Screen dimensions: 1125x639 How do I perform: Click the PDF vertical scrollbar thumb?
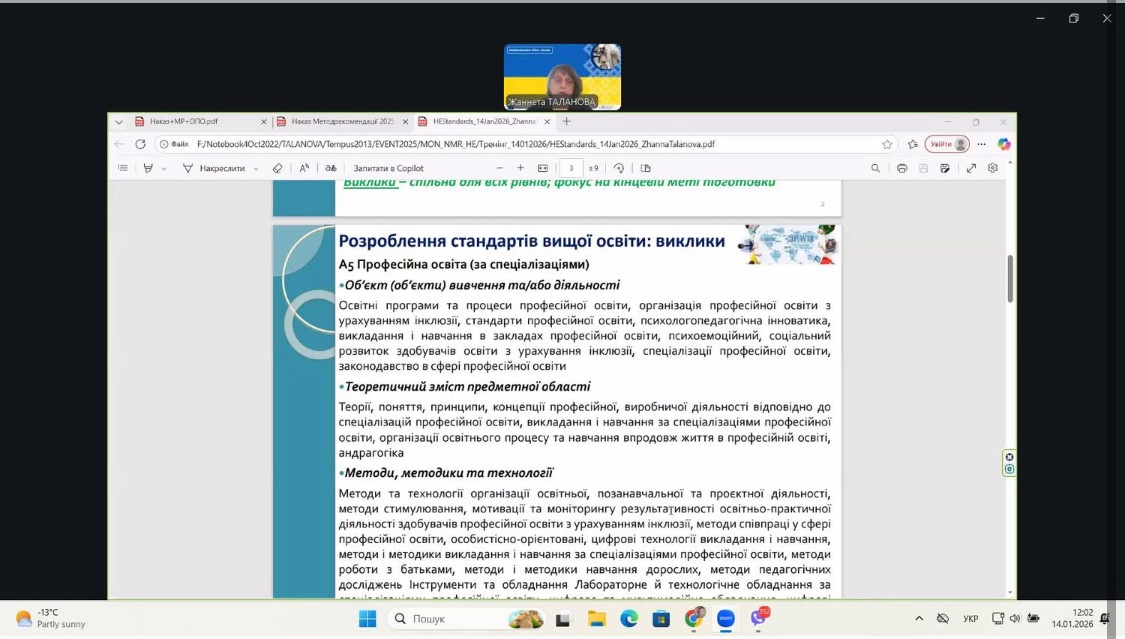point(1010,279)
